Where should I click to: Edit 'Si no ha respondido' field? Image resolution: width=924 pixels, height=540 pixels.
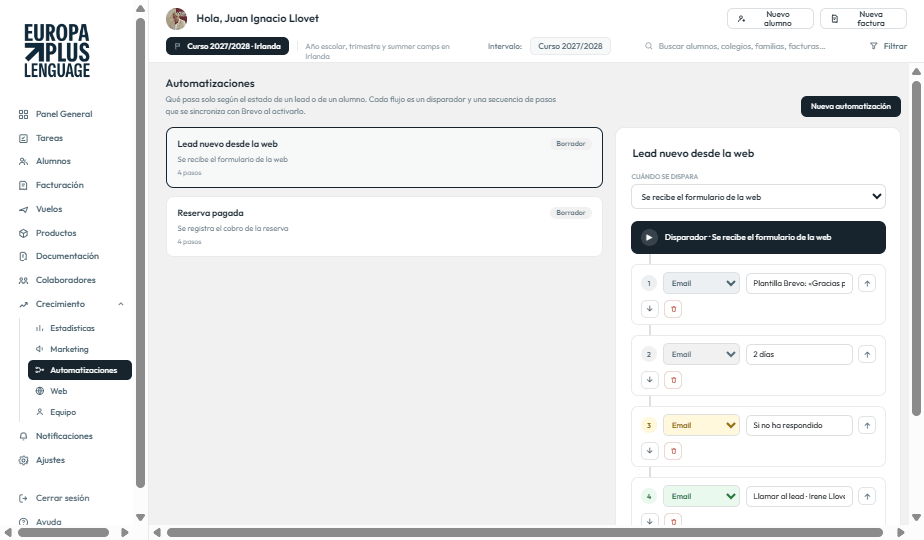pos(799,426)
